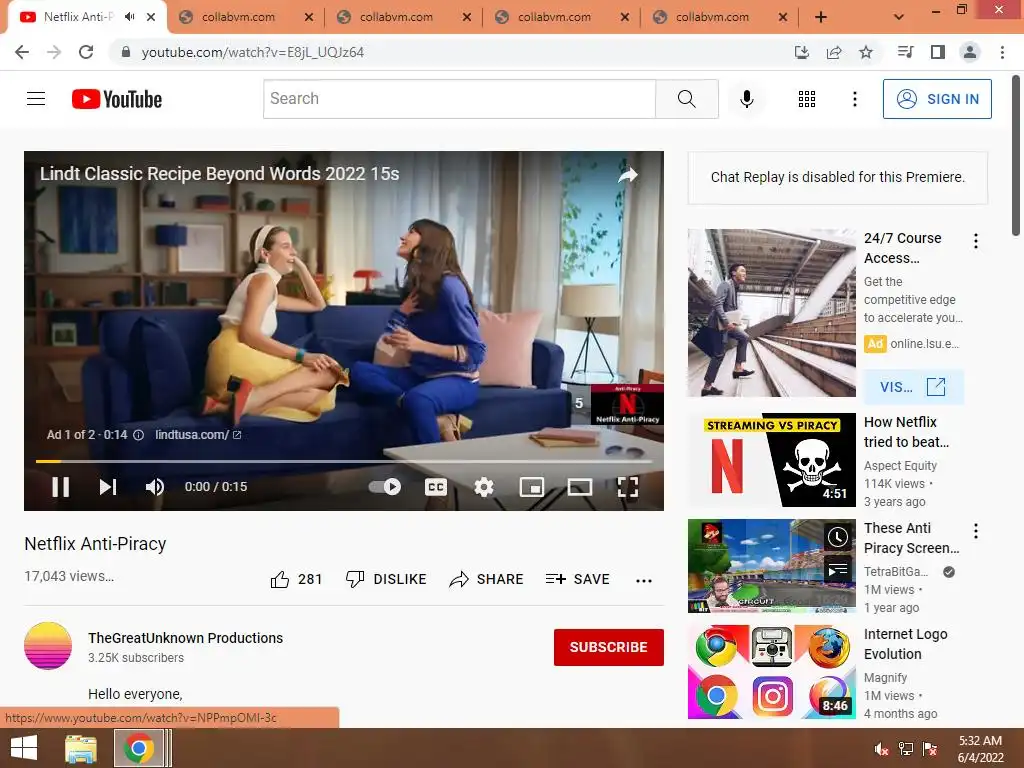Add Anti Piracy Screen video to Watch later
This screenshot has height=768, width=1024.
click(x=838, y=537)
